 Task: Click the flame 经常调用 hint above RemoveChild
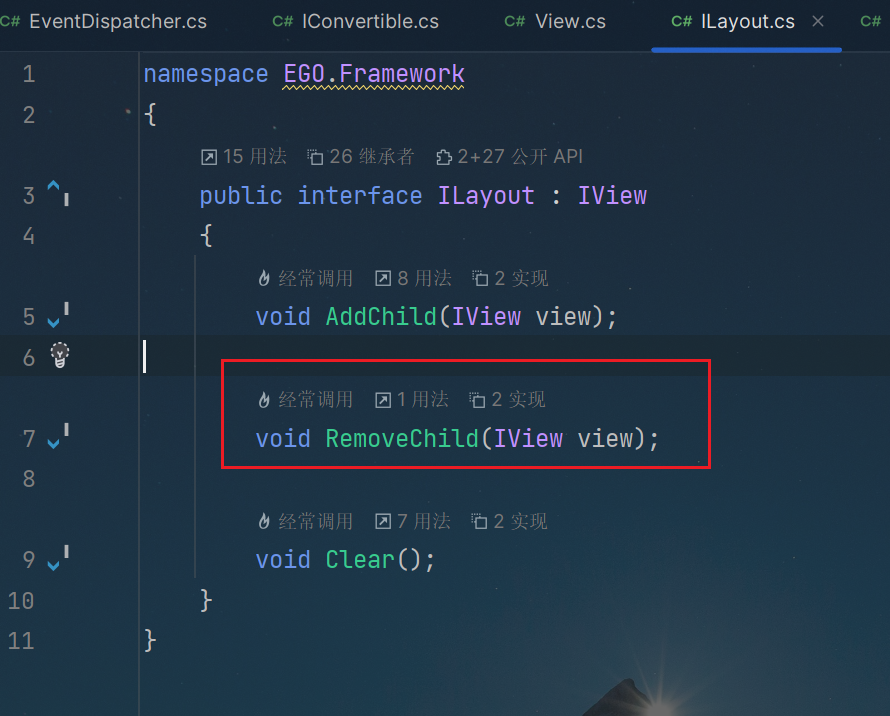305,400
